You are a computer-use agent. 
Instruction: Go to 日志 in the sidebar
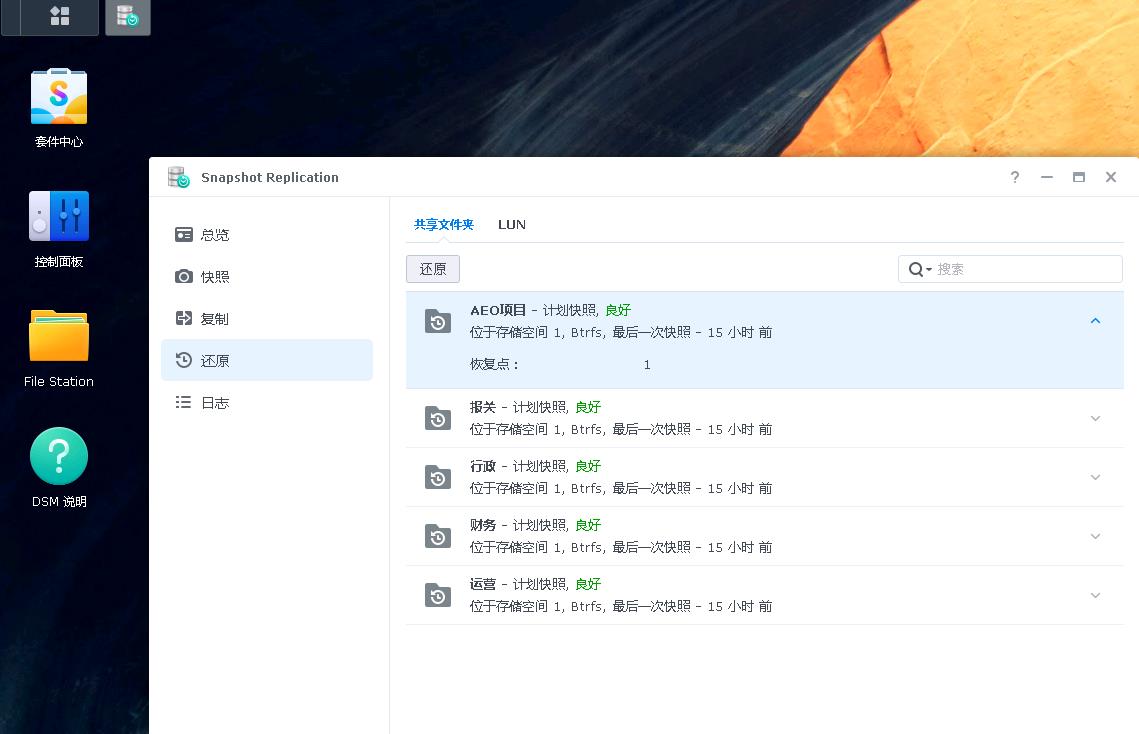pos(267,402)
